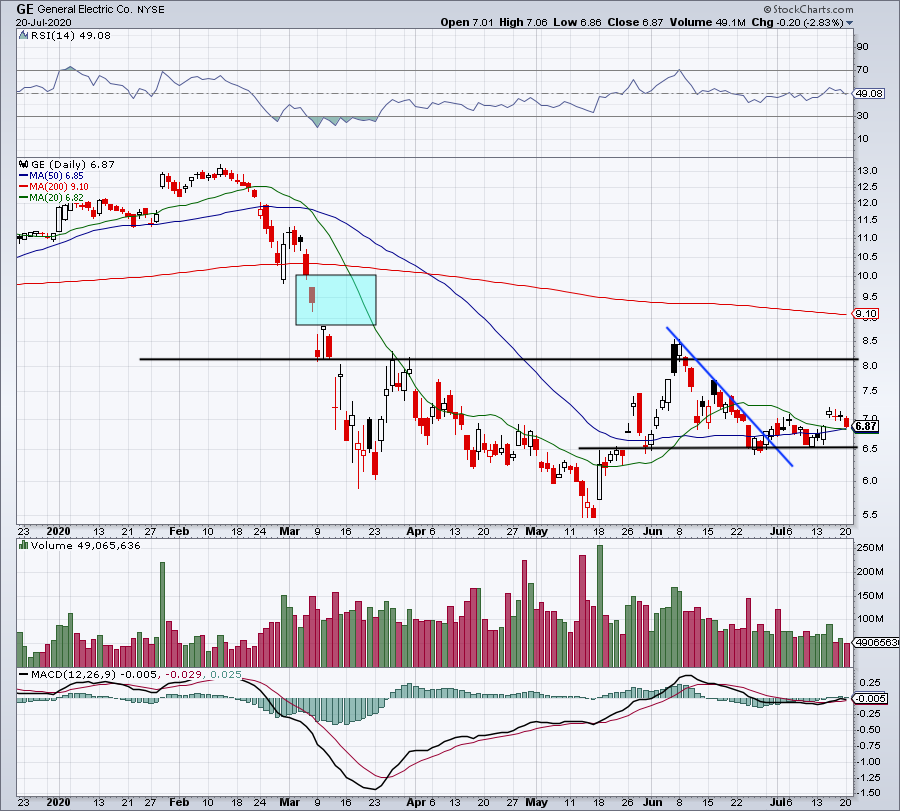Click the 0.025 MACD histogram value
The image size is (900, 811).
[x=226, y=674]
